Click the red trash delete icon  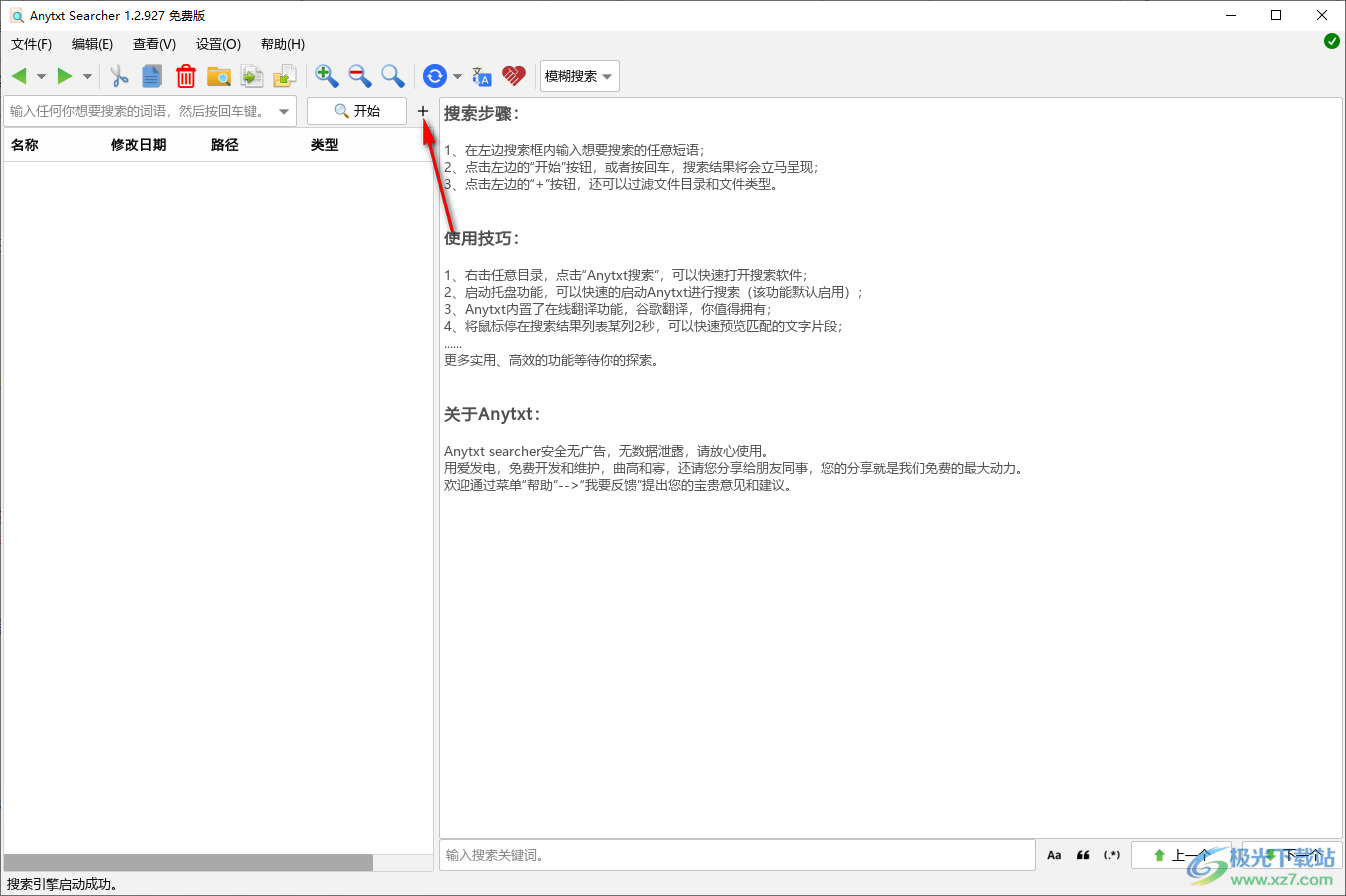186,76
